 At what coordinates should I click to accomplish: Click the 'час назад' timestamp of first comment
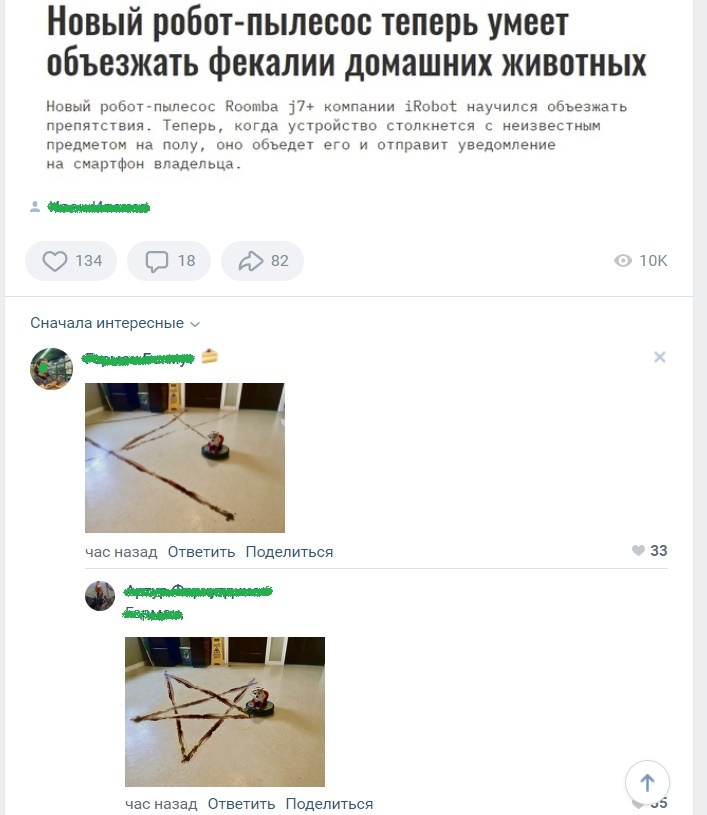pyautogui.click(x=121, y=552)
